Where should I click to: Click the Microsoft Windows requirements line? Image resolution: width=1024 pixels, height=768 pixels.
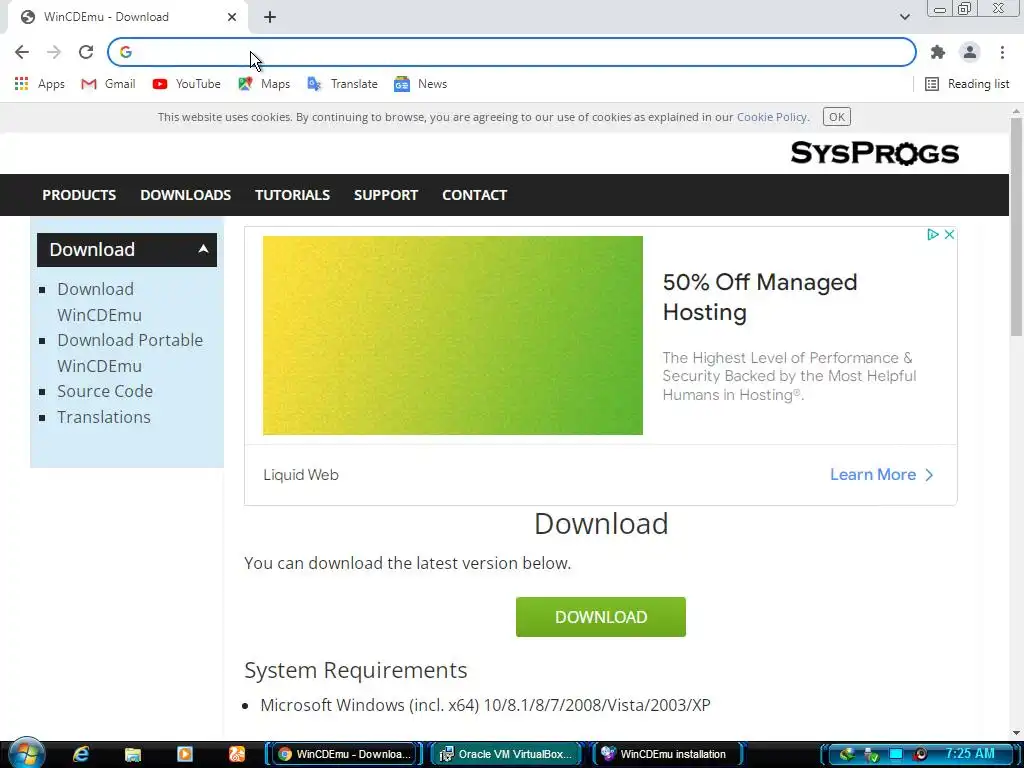click(x=485, y=705)
